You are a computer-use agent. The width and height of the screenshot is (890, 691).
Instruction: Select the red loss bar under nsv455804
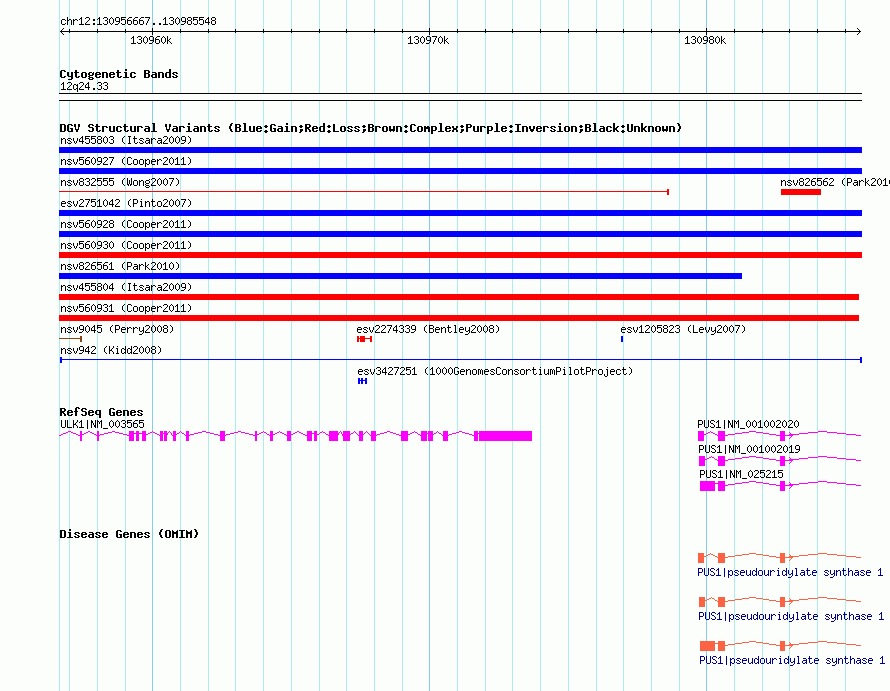tap(459, 297)
